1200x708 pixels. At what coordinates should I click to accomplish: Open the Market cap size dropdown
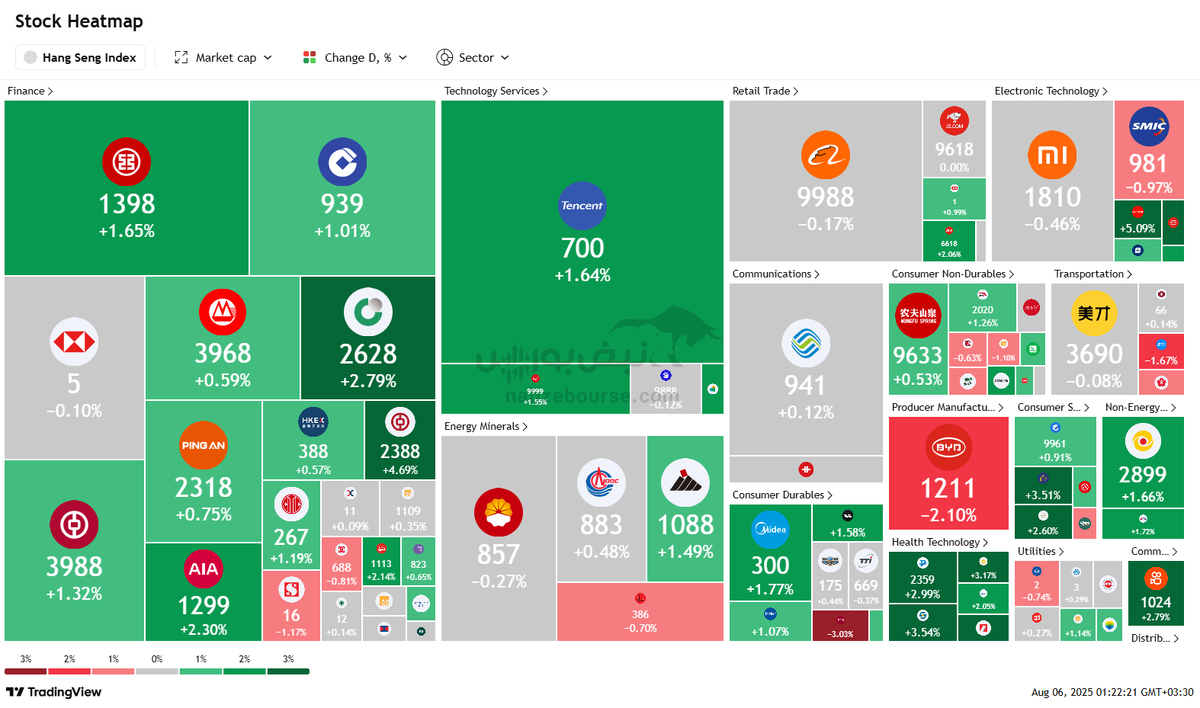223,58
